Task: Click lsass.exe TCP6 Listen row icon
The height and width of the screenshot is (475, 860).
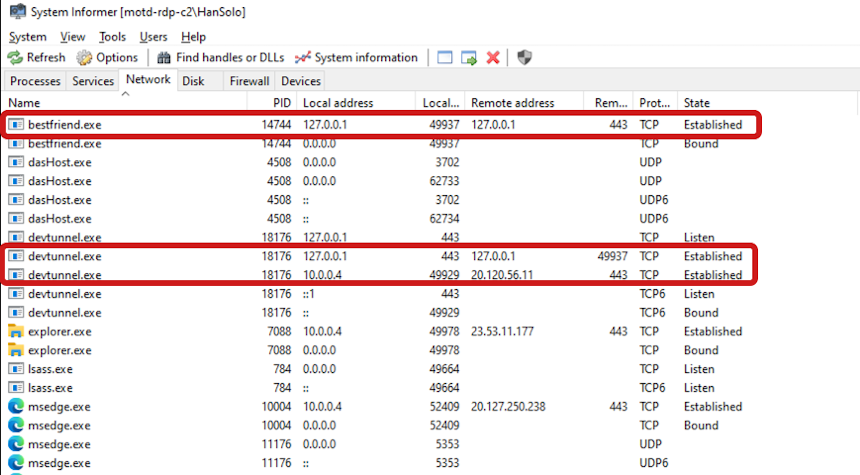Action: (x=16, y=388)
